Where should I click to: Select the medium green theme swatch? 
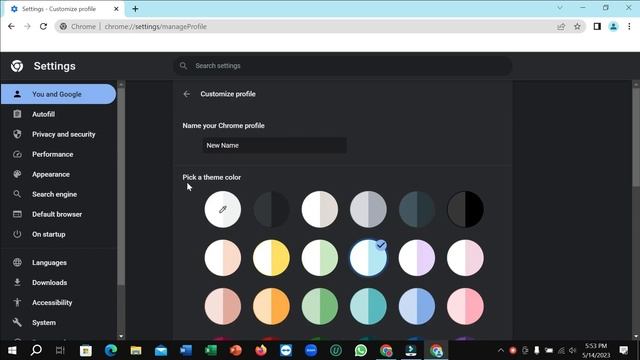tap(320, 307)
